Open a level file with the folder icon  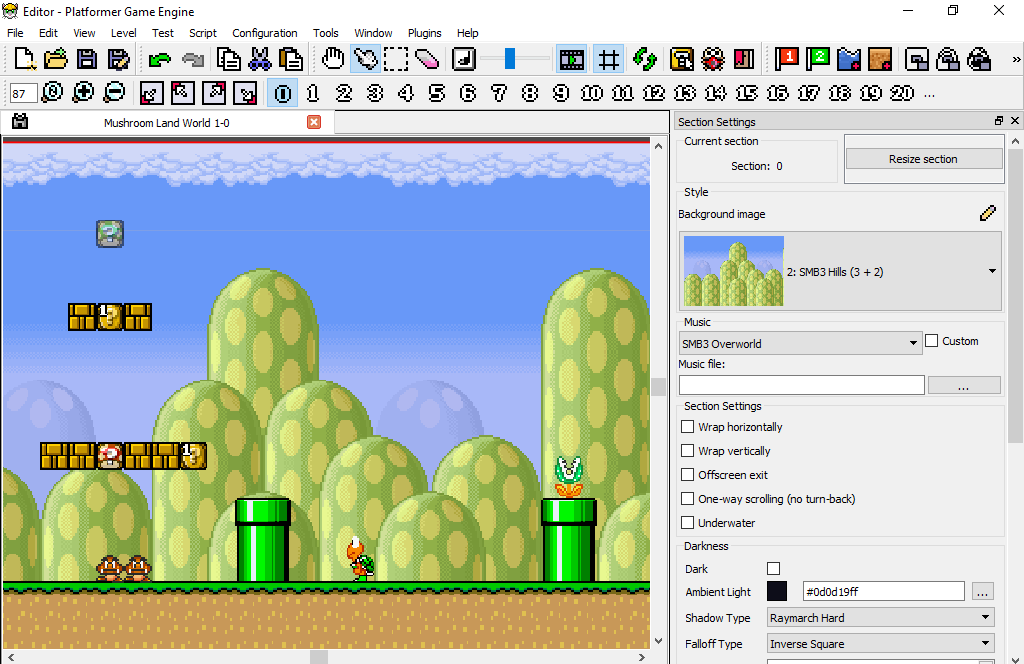pos(56,59)
